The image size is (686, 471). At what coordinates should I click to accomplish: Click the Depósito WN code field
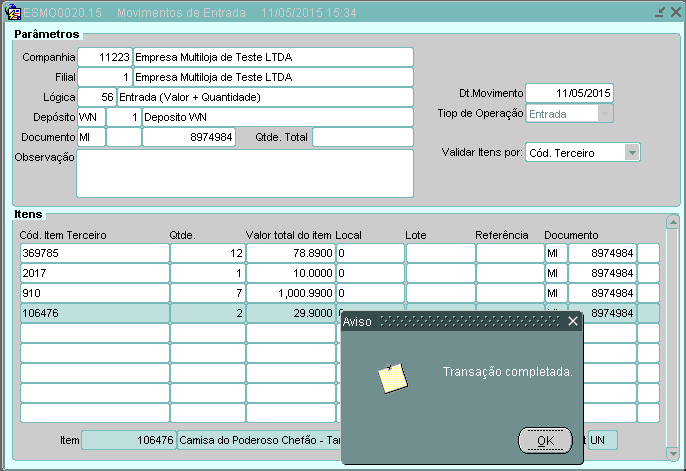[91, 117]
